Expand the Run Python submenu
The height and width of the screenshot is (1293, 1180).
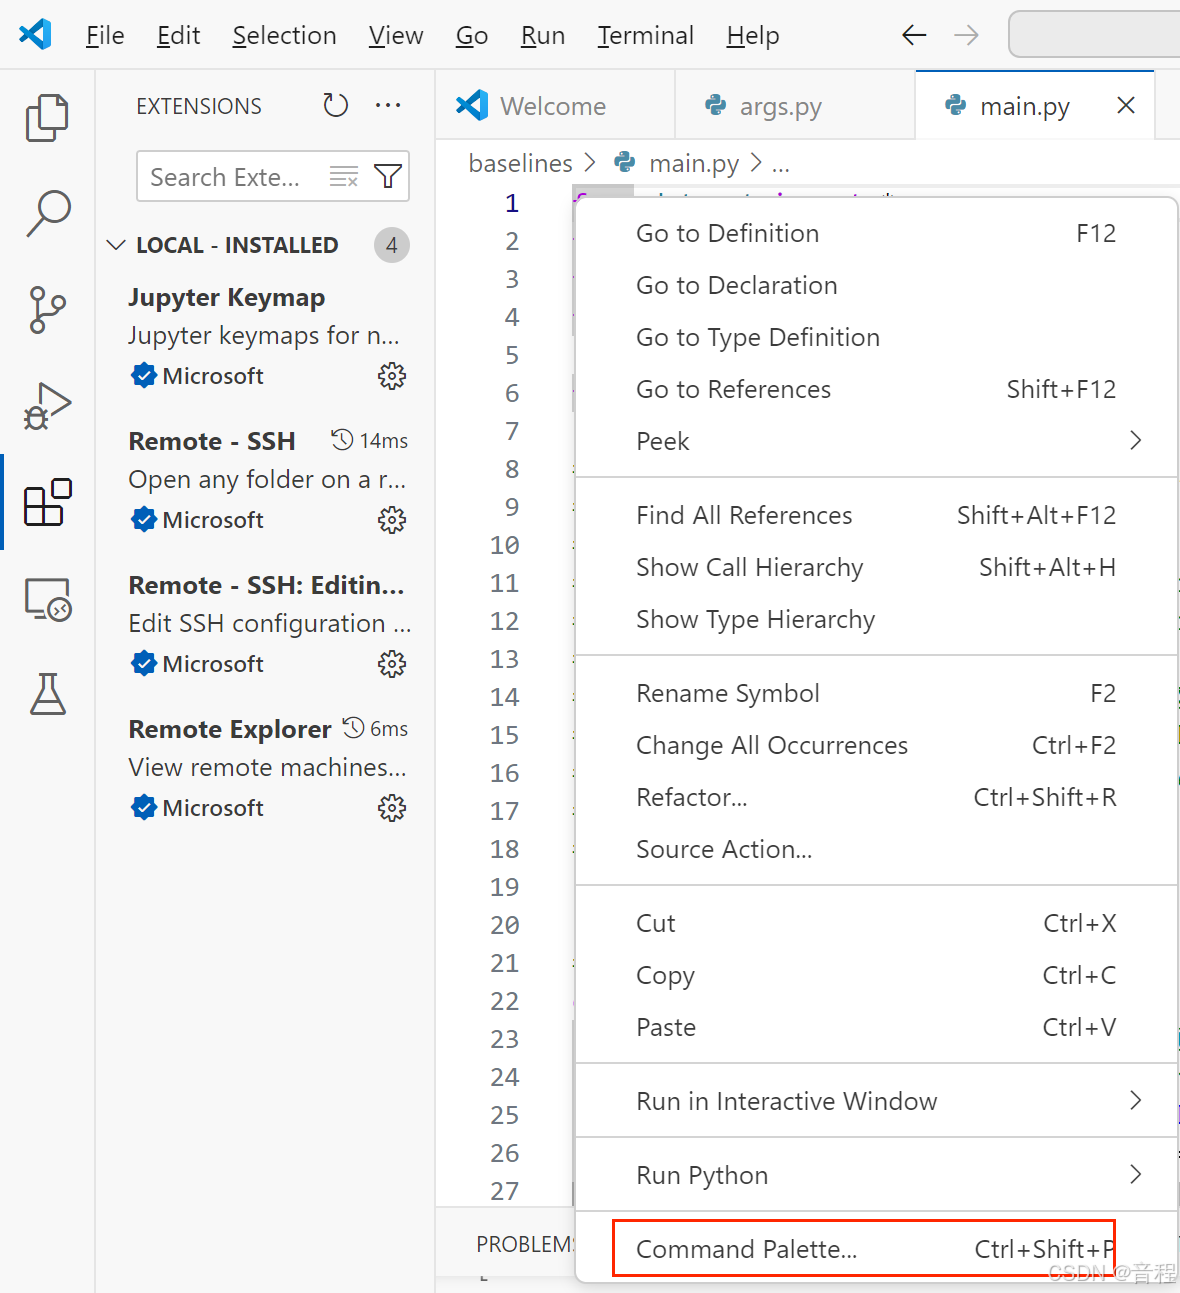(x=1134, y=1175)
